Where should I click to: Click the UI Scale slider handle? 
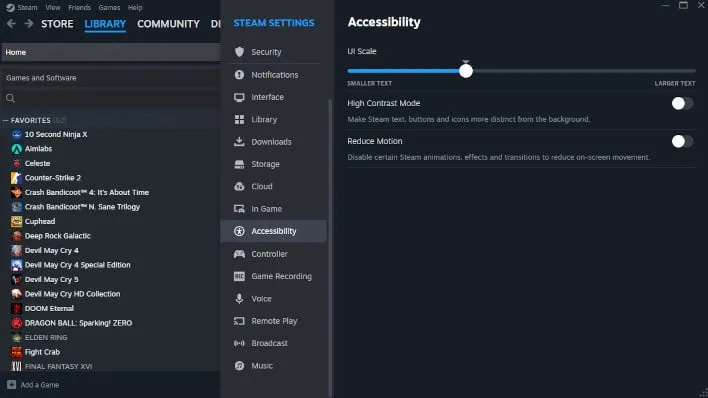(x=466, y=71)
